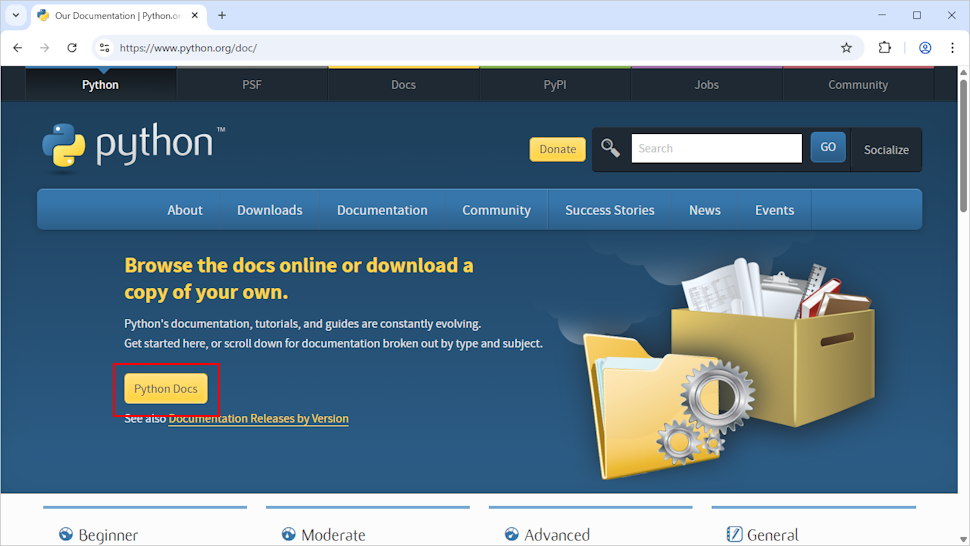The image size is (970, 546).
Task: Minimize the Chrome window
Action: coord(882,15)
